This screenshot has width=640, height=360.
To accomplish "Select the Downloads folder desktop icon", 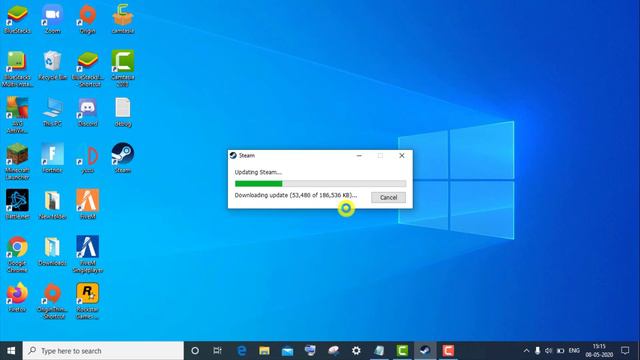I will (52, 251).
